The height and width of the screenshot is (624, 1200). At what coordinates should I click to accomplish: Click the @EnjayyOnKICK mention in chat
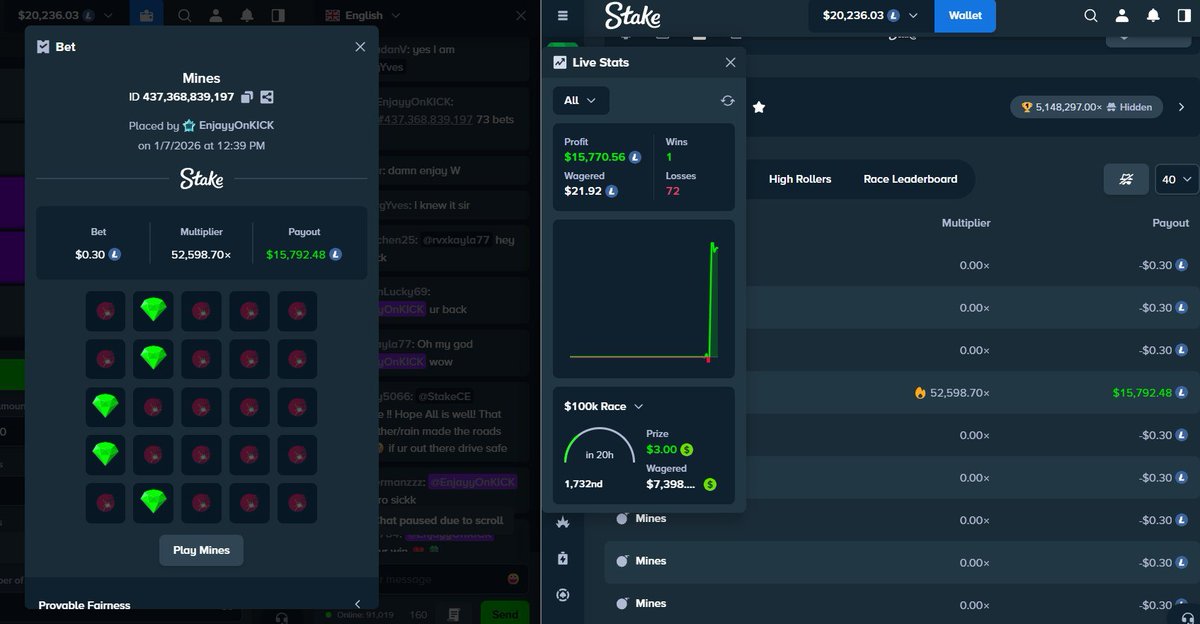(x=472, y=482)
